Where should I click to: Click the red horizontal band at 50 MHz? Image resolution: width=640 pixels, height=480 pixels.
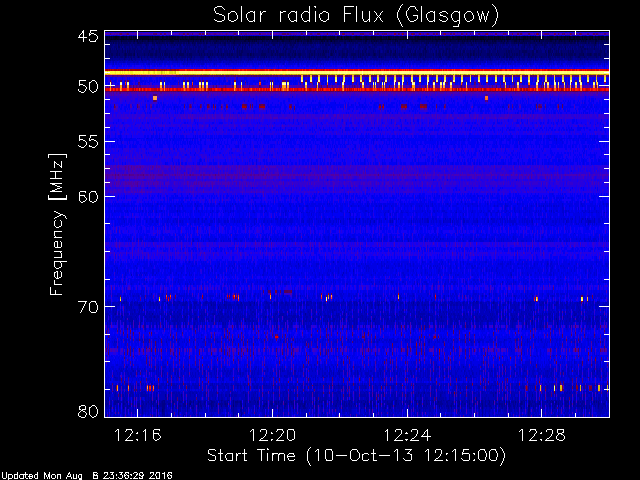357,89
